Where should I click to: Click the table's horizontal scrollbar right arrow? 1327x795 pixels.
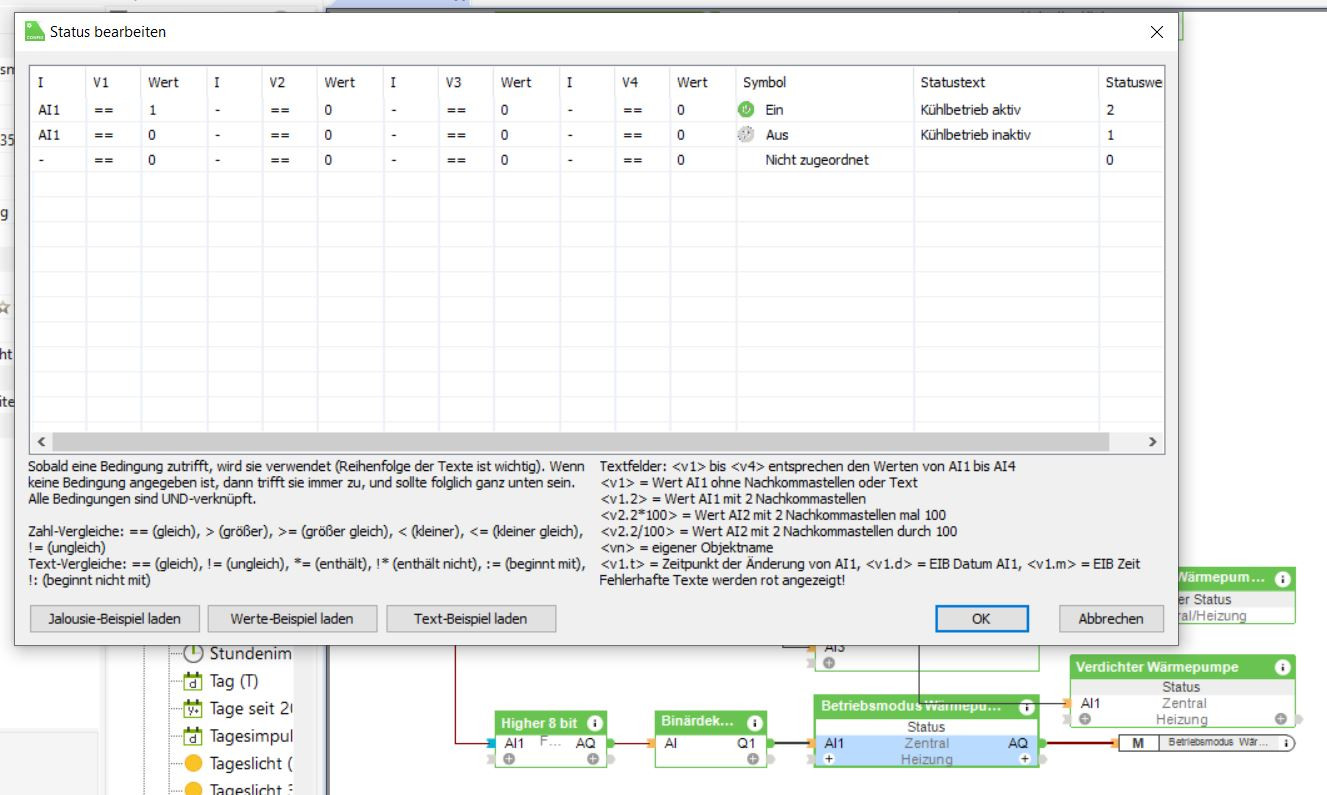pyautogui.click(x=1152, y=441)
